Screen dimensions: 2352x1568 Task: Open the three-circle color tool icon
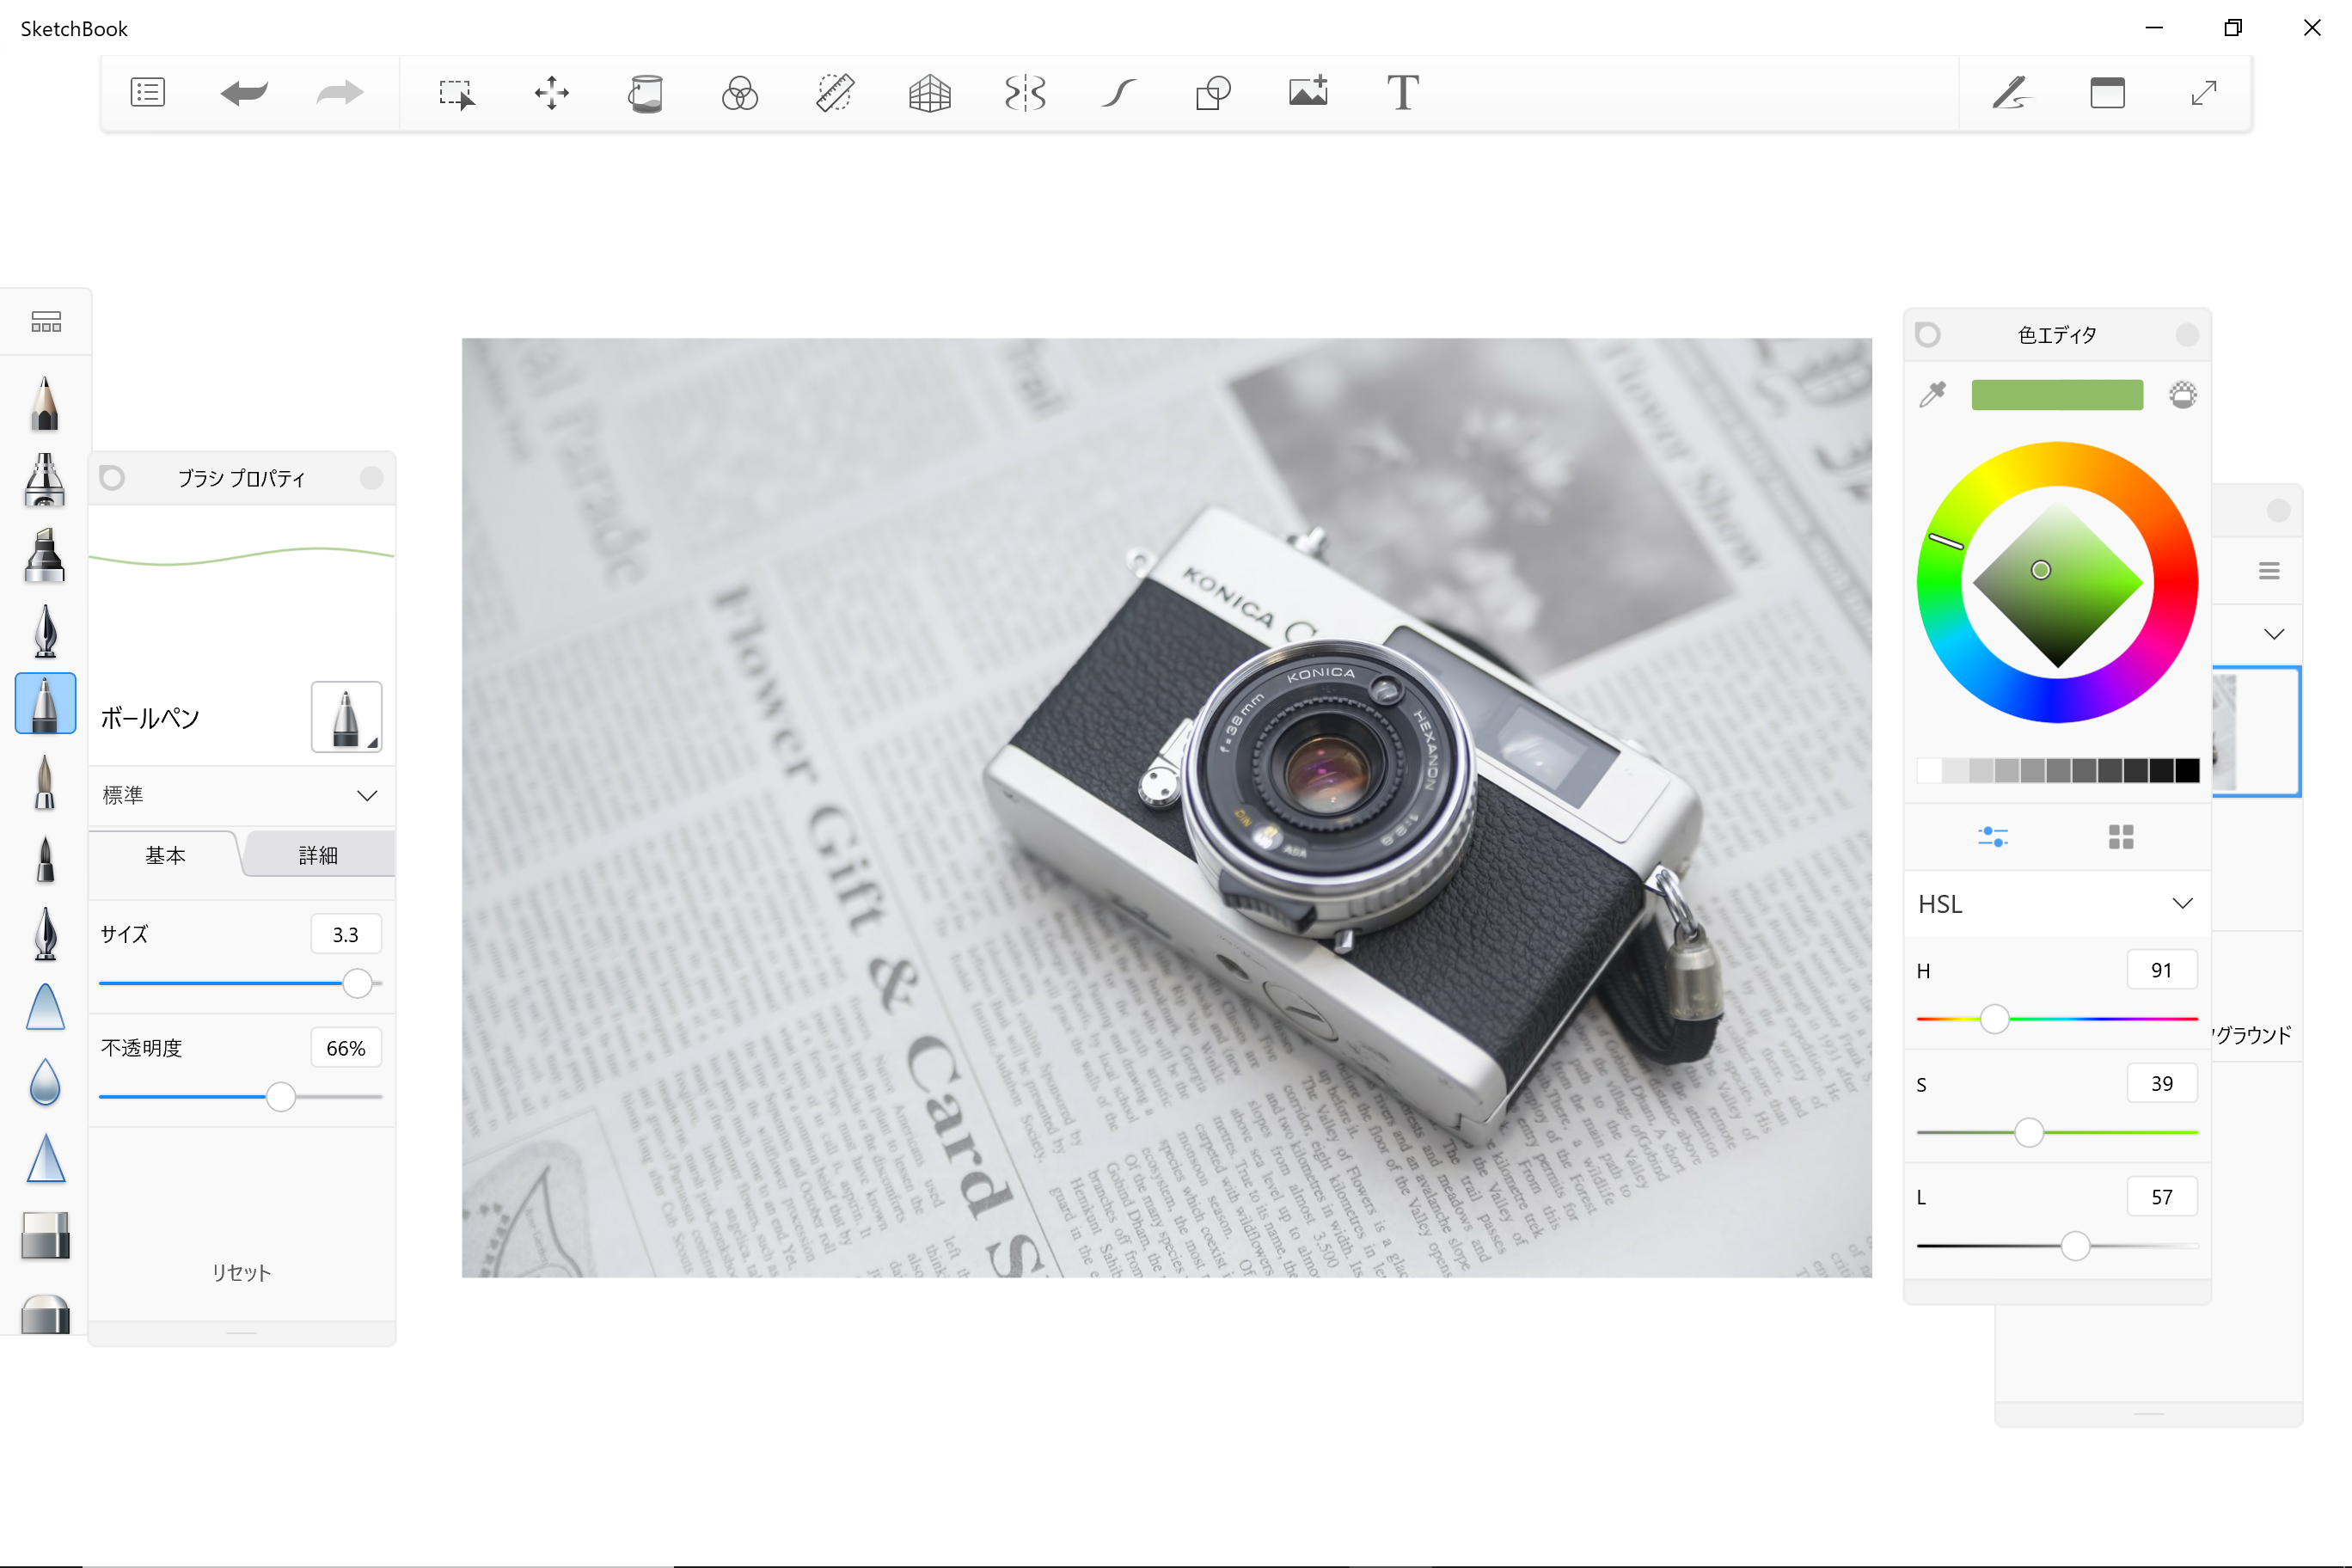(x=740, y=93)
